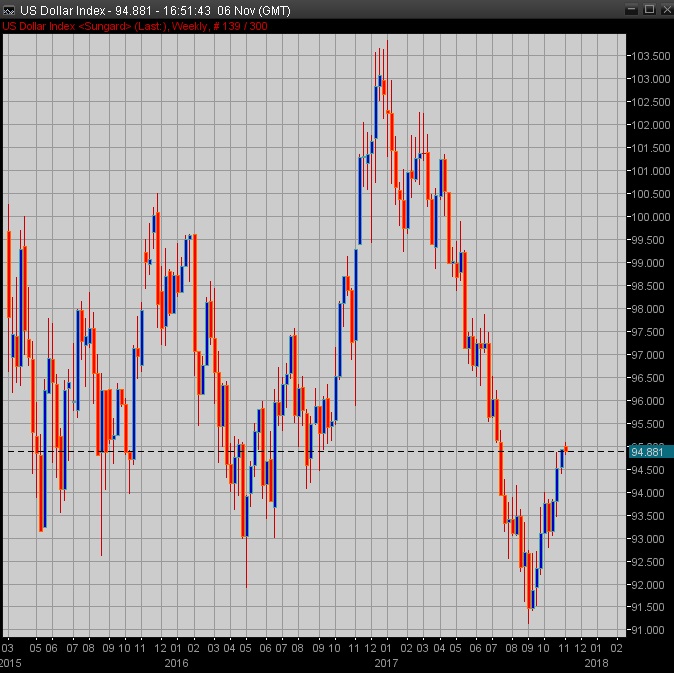674x673 pixels.
Task: Click the 92.500 price axis label
Action: (650, 562)
